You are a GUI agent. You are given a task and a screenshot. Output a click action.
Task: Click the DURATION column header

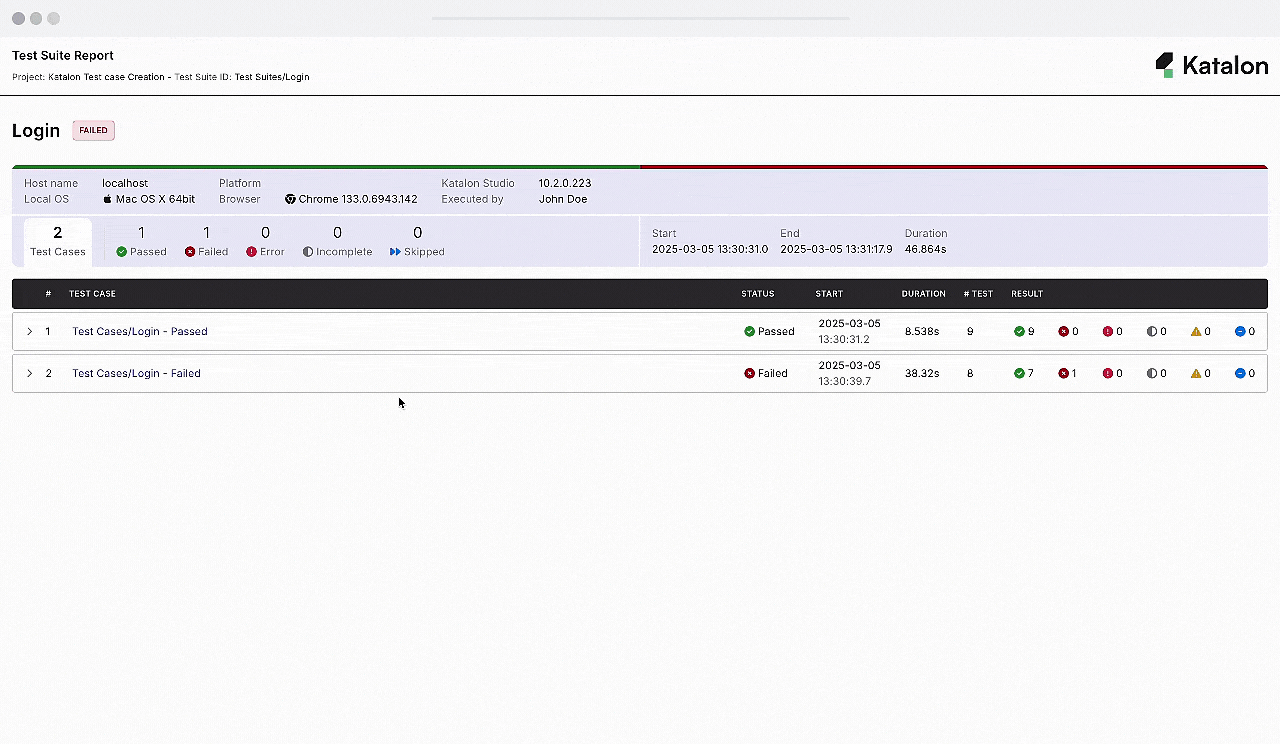(x=923, y=294)
